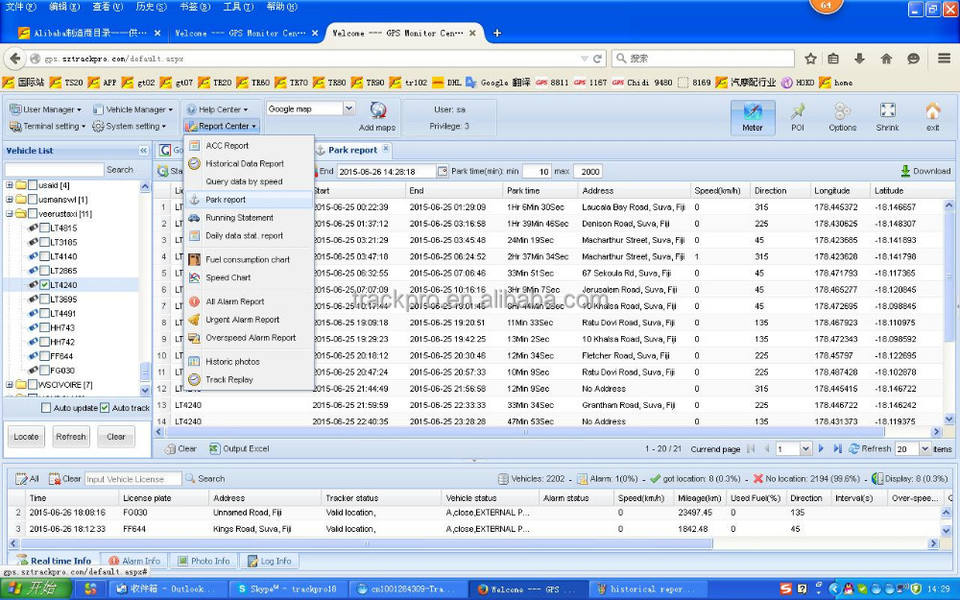Open the Google map dropdown
Screen dimensions: 960x600
(x=348, y=109)
